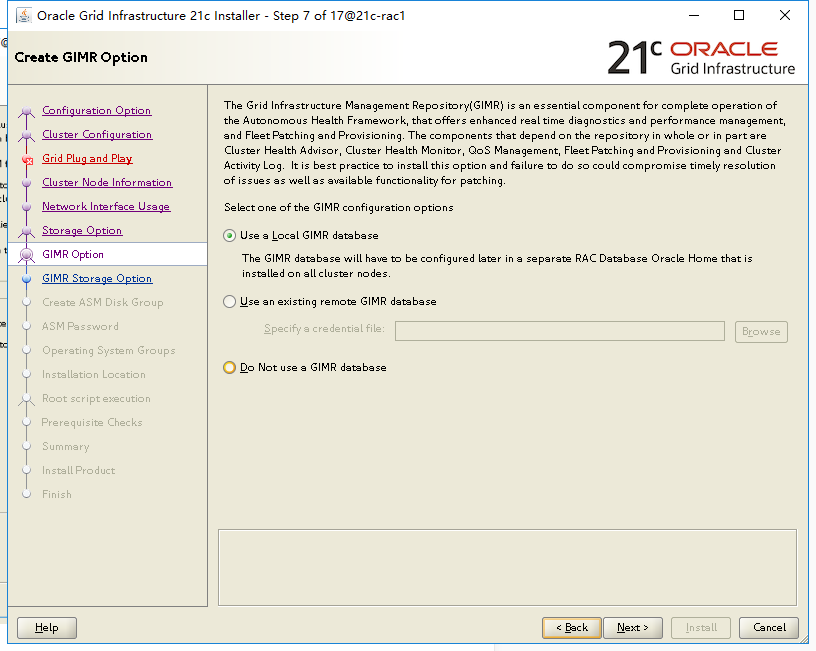Open the Grid Plug and Play step
The width and height of the screenshot is (816, 651).
(87, 158)
